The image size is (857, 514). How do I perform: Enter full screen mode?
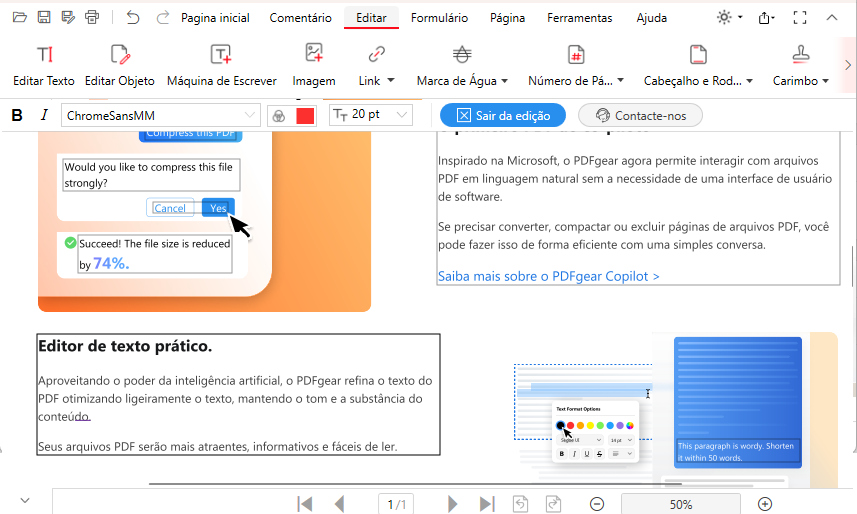pyautogui.click(x=800, y=18)
